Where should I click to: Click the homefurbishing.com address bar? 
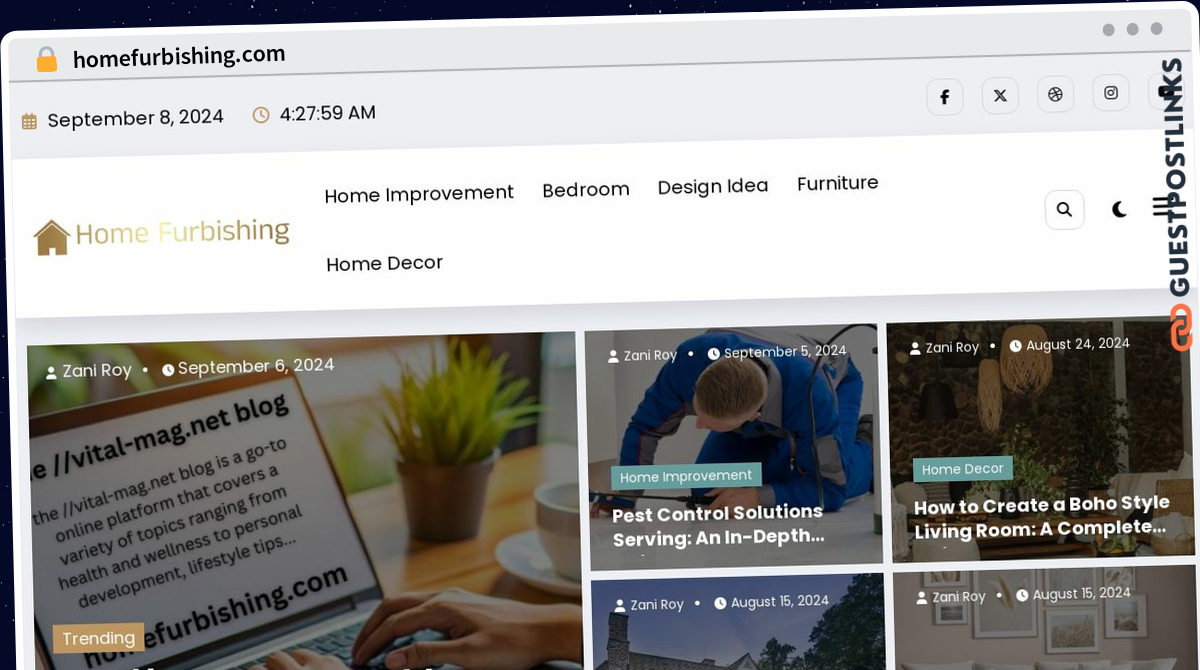(179, 57)
